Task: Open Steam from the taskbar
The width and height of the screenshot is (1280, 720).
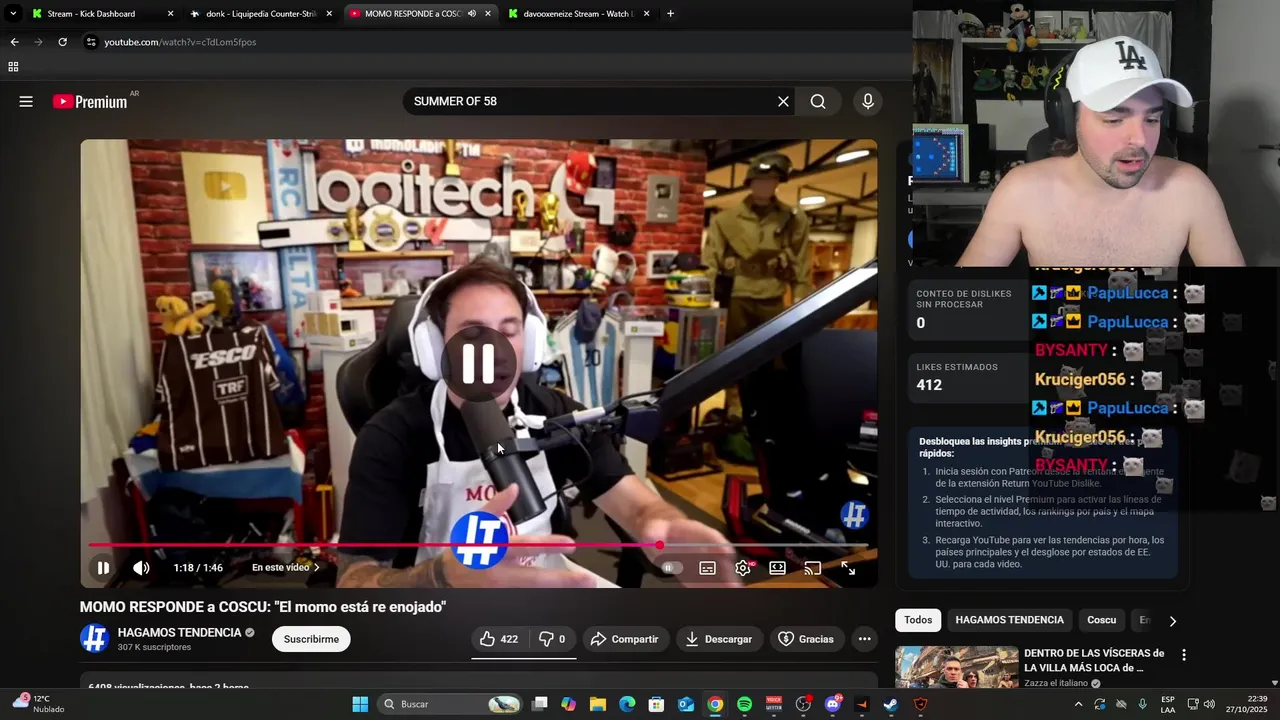Action: click(891, 704)
